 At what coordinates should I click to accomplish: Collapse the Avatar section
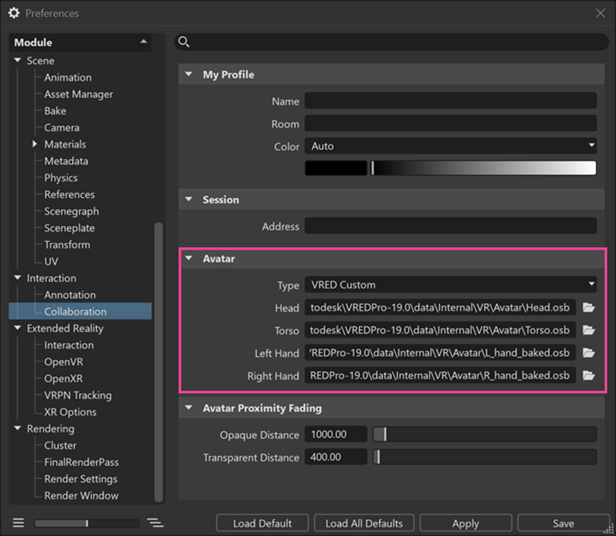(x=189, y=258)
